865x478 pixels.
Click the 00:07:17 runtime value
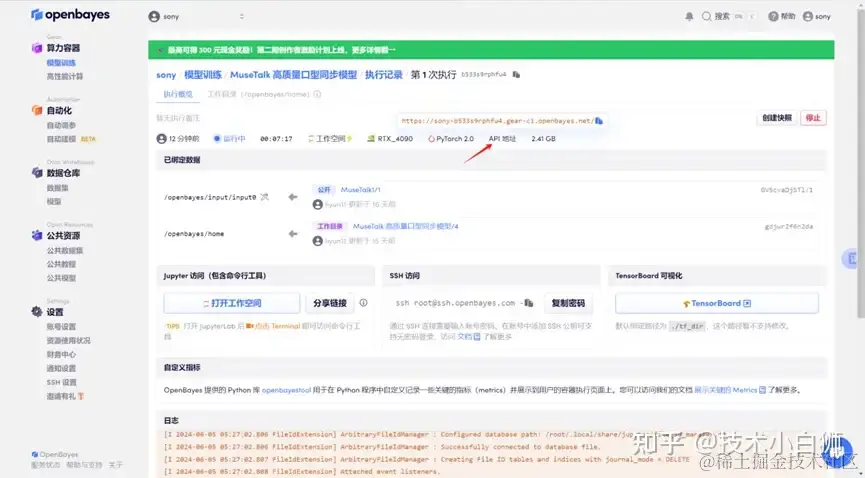276,139
